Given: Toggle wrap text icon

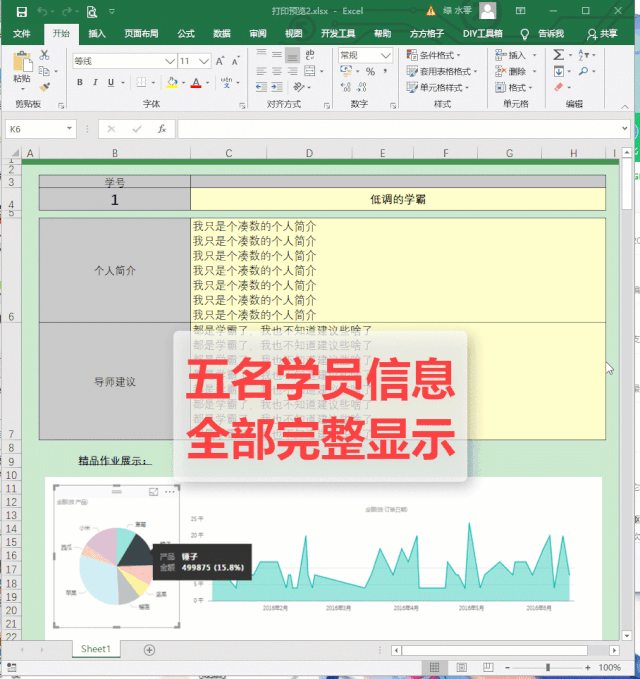Looking at the screenshot, I should (310, 55).
